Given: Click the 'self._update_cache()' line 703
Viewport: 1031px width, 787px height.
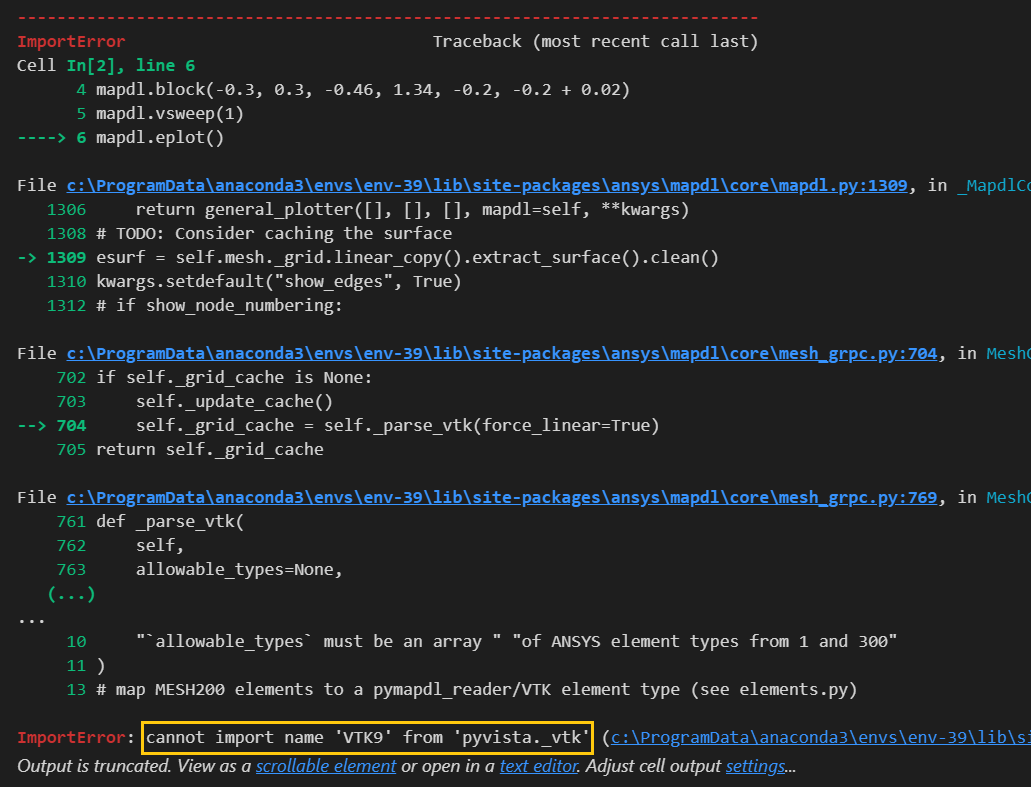Looking at the screenshot, I should (234, 401).
